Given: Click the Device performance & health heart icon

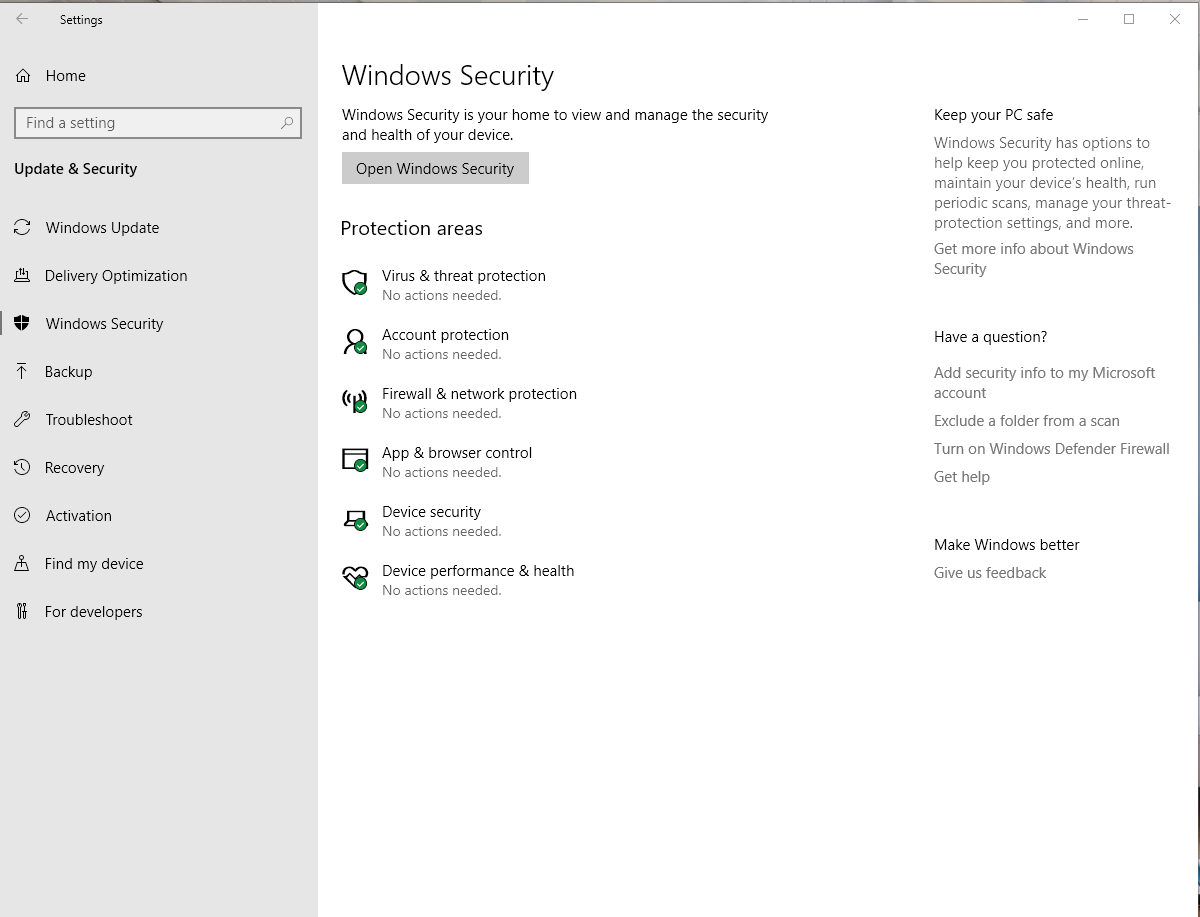Looking at the screenshot, I should (x=355, y=578).
